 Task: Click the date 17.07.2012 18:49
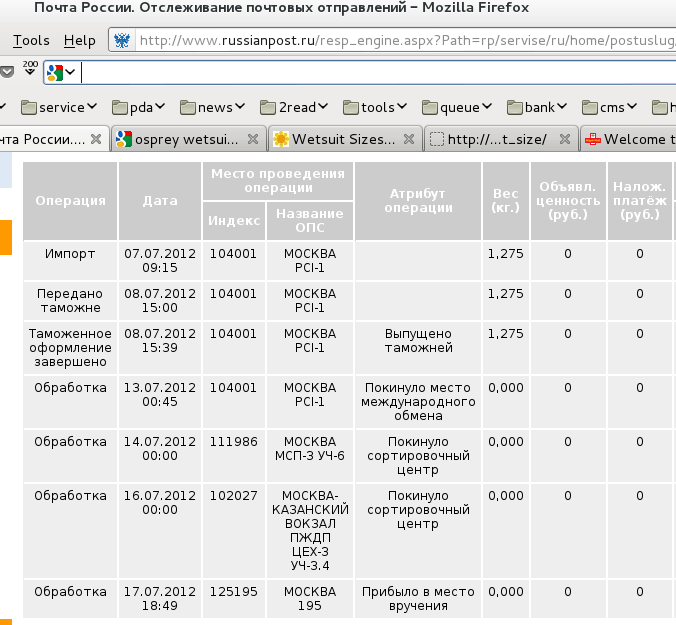(x=160, y=598)
